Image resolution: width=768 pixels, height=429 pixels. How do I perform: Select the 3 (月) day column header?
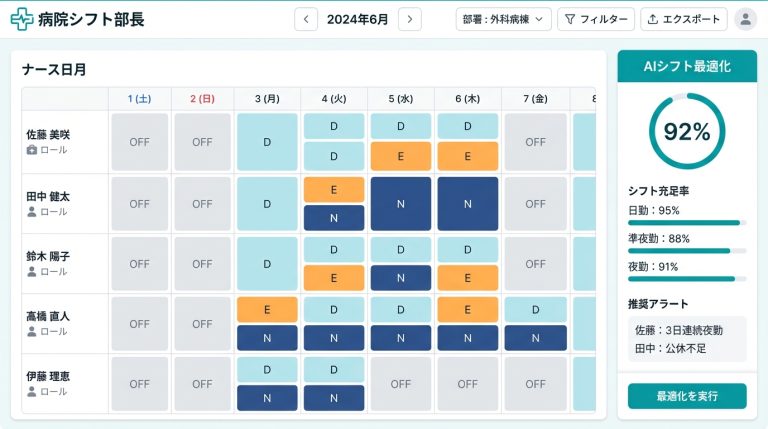coord(267,98)
